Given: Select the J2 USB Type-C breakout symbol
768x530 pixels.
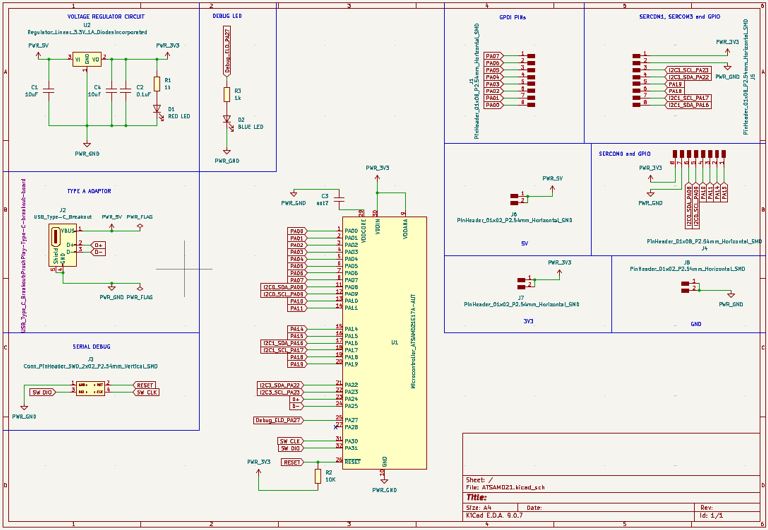Looking at the screenshot, I should pyautogui.click(x=63, y=245).
